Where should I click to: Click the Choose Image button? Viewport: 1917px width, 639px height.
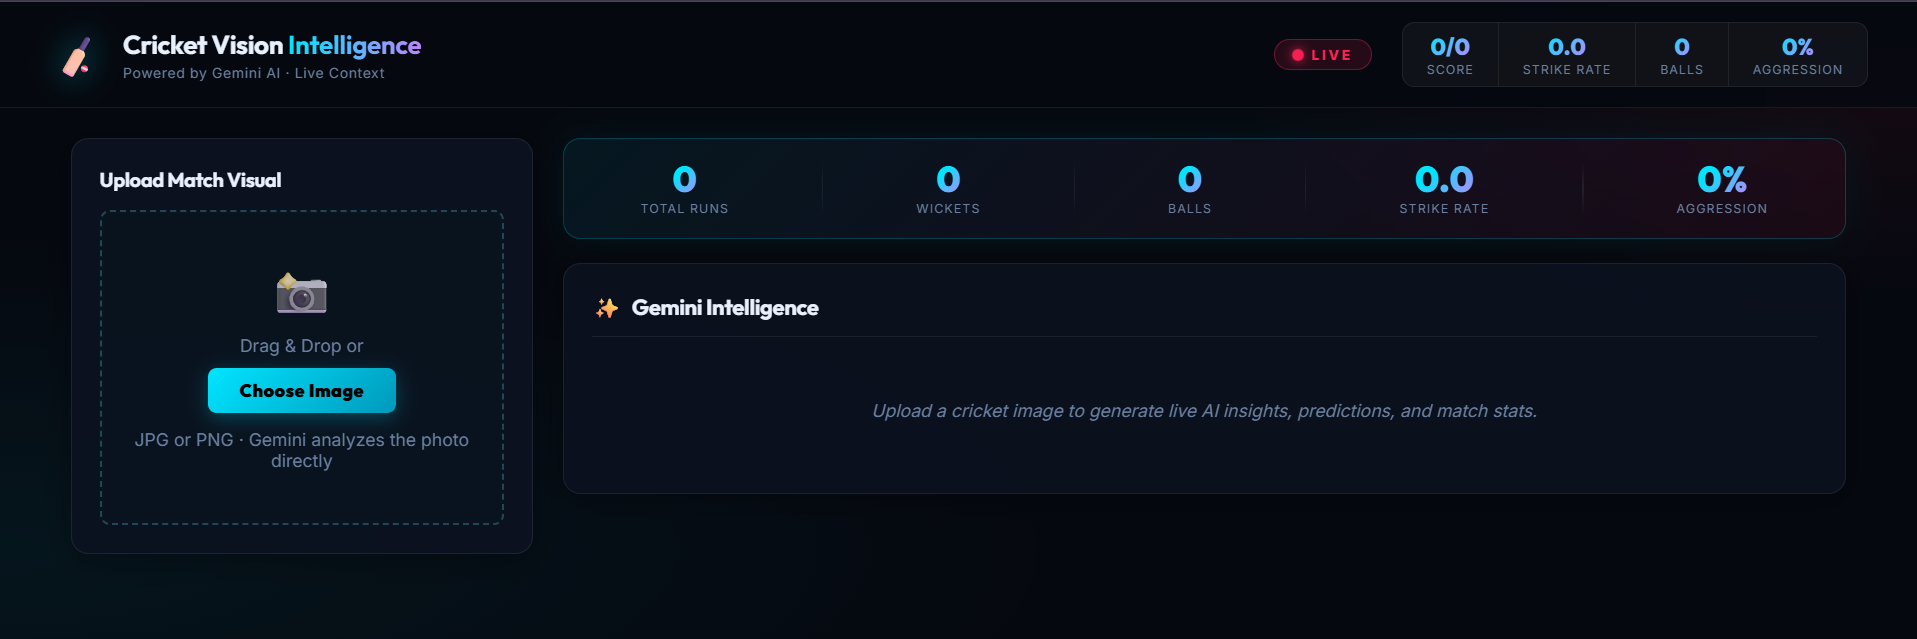click(302, 390)
